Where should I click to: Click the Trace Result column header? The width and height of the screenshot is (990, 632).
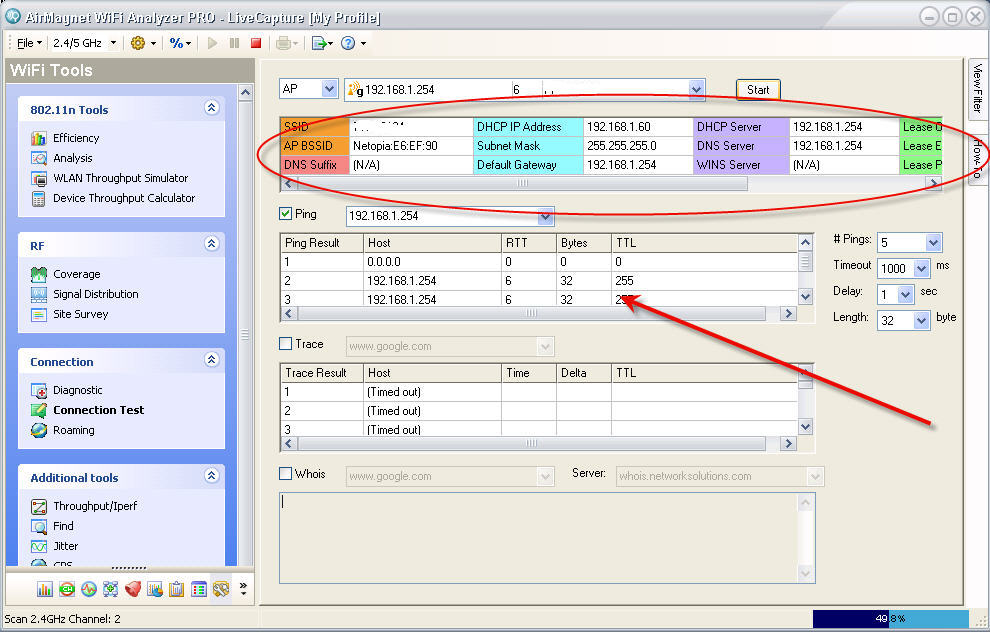point(322,373)
